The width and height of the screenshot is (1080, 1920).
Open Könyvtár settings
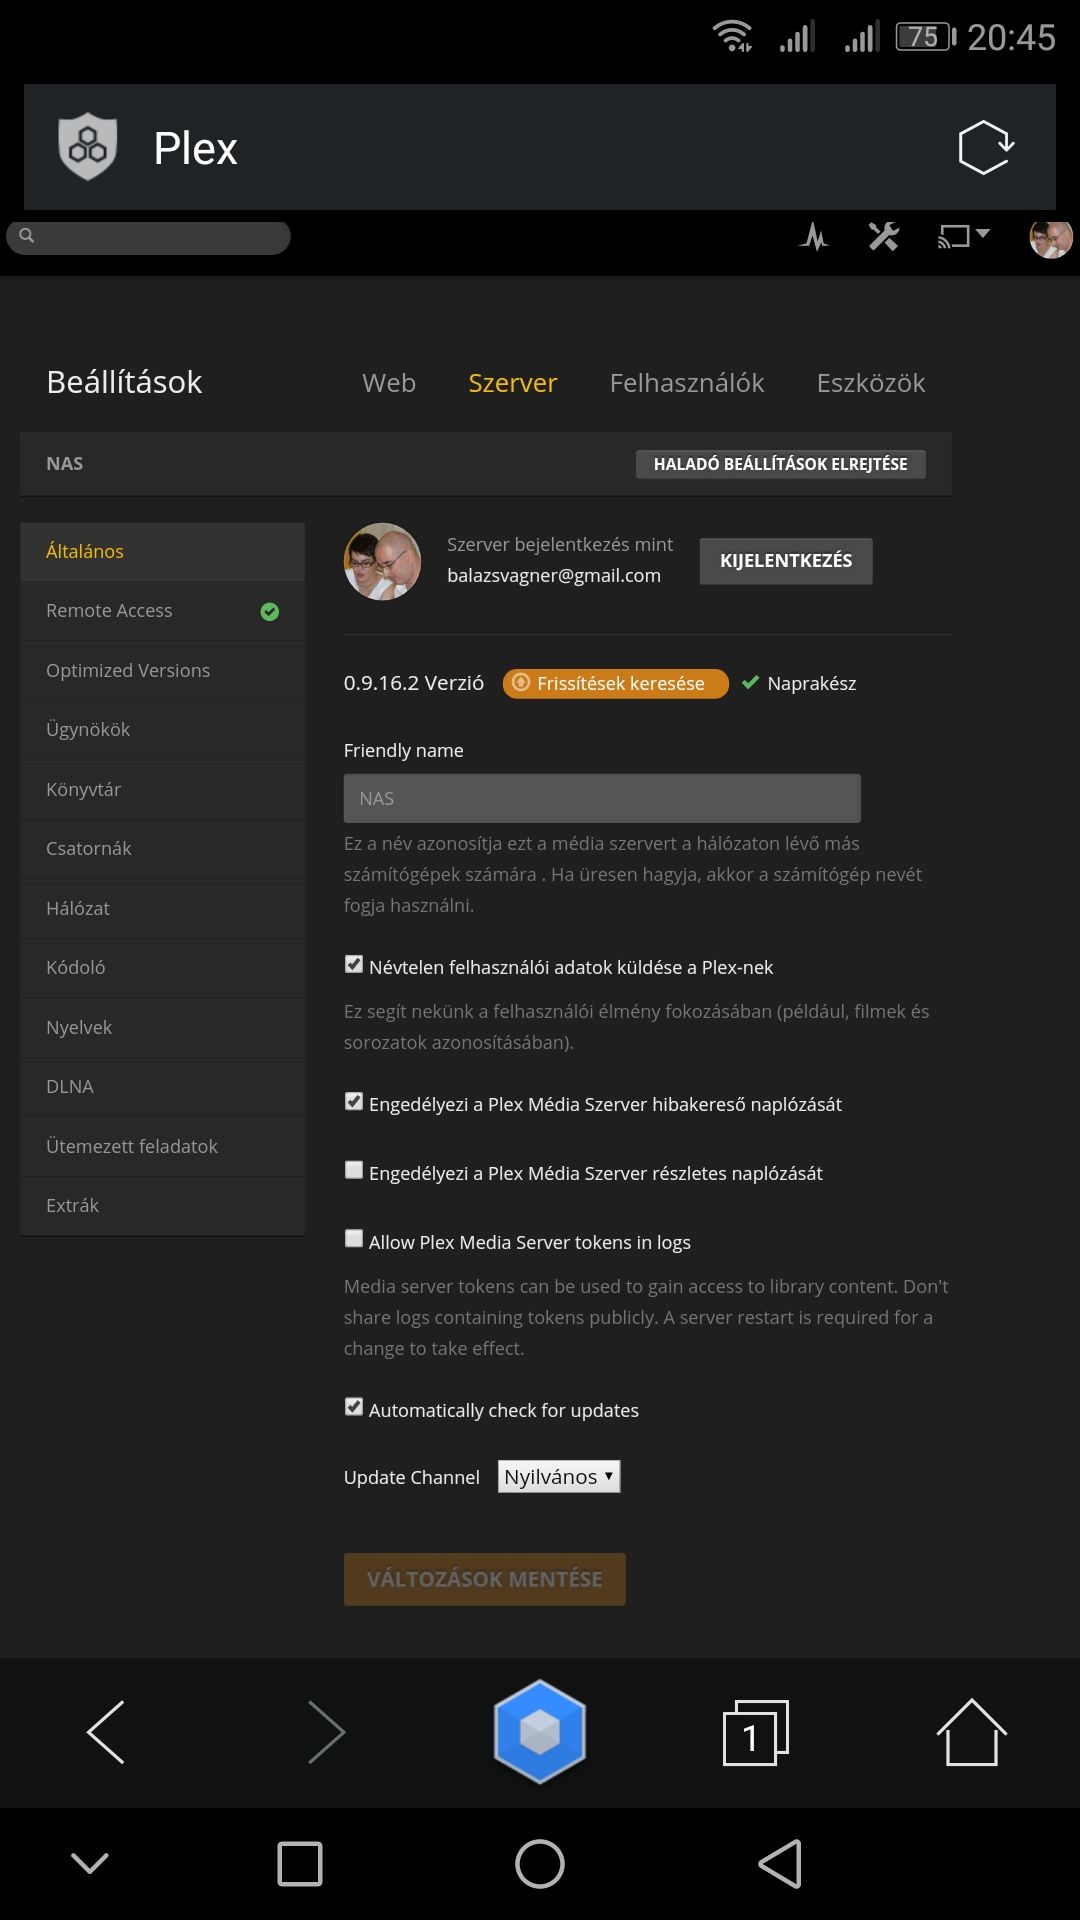pyautogui.click(x=162, y=789)
